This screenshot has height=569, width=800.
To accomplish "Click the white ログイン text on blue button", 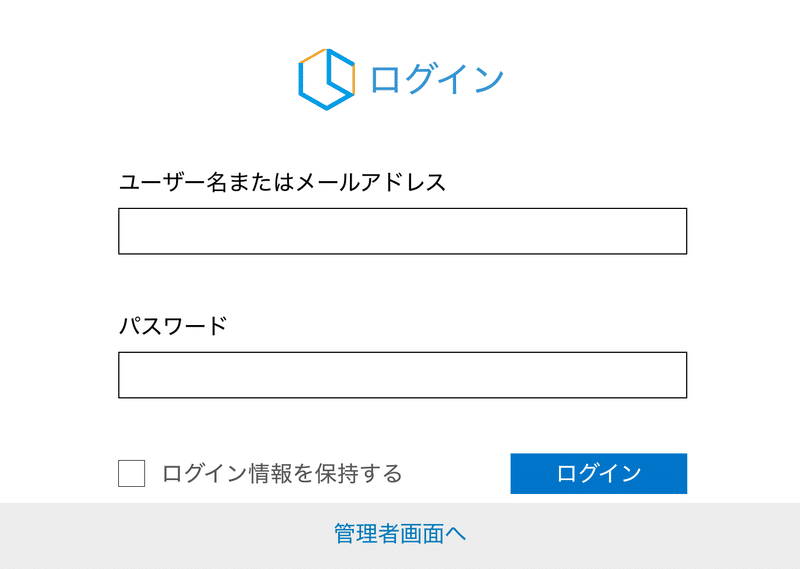I will (x=598, y=474).
